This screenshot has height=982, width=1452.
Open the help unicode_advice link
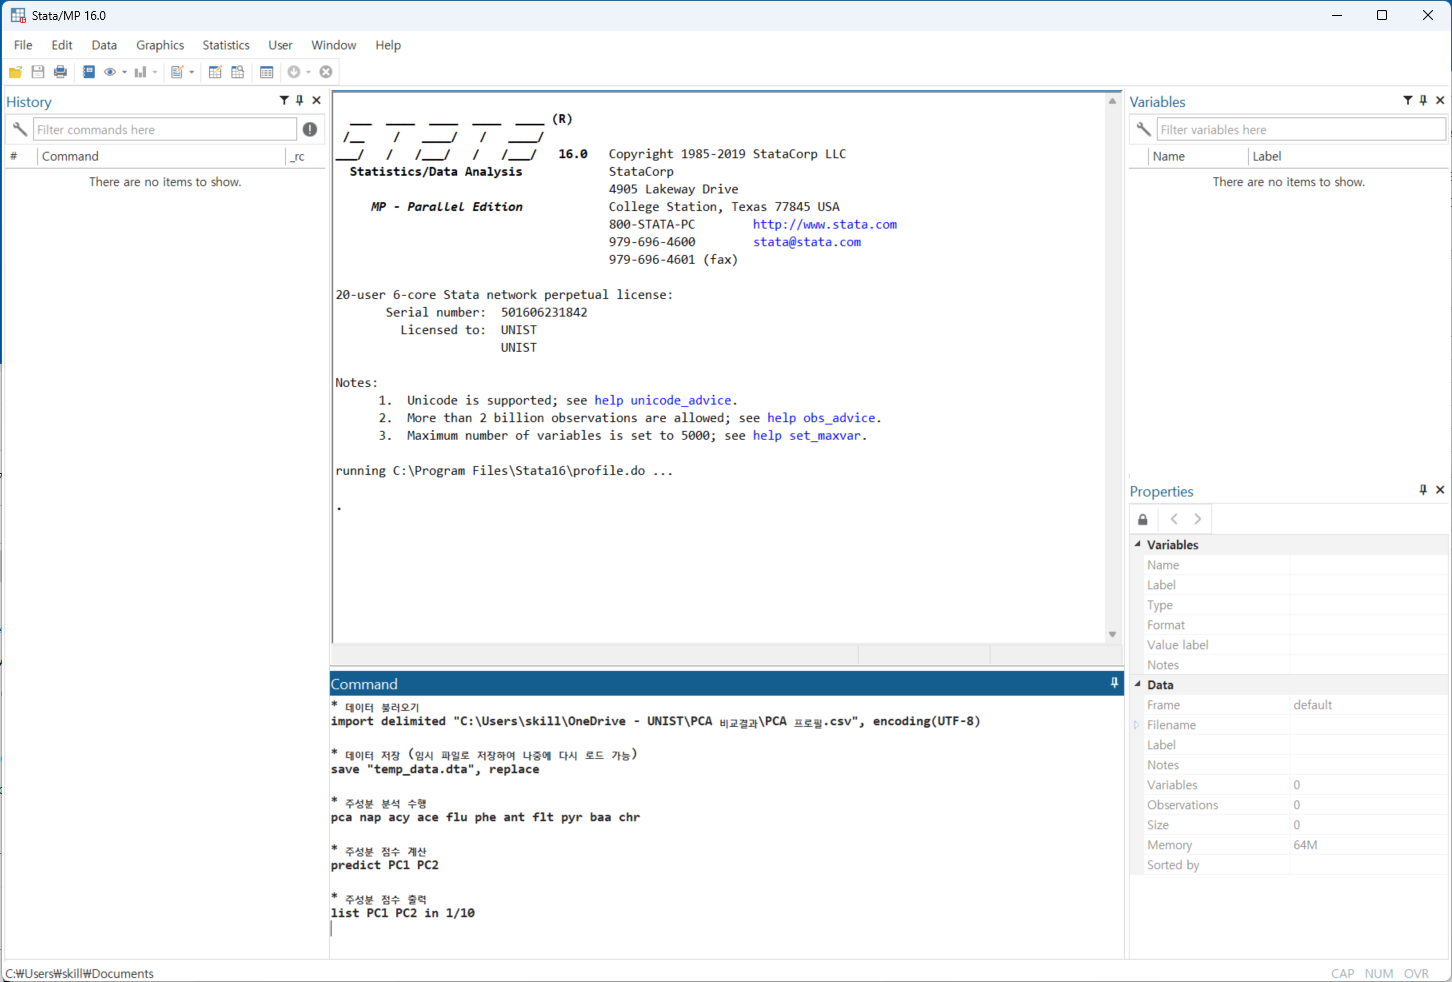[x=663, y=400]
